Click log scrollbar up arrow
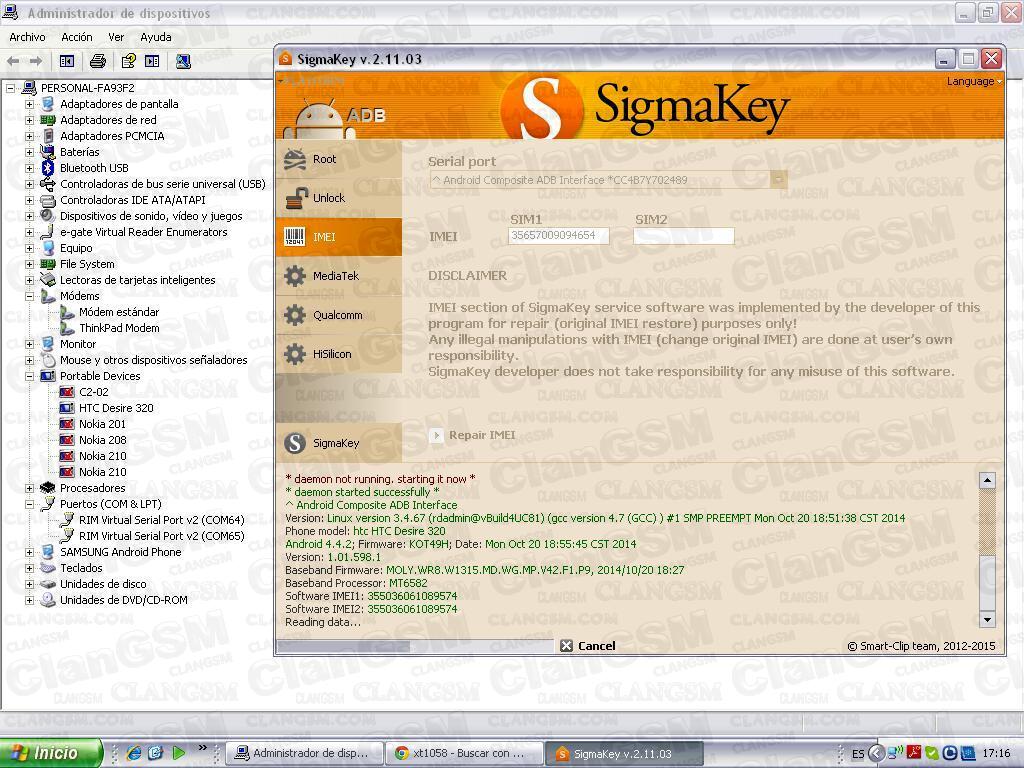The width and height of the screenshot is (1024, 768). [987, 481]
